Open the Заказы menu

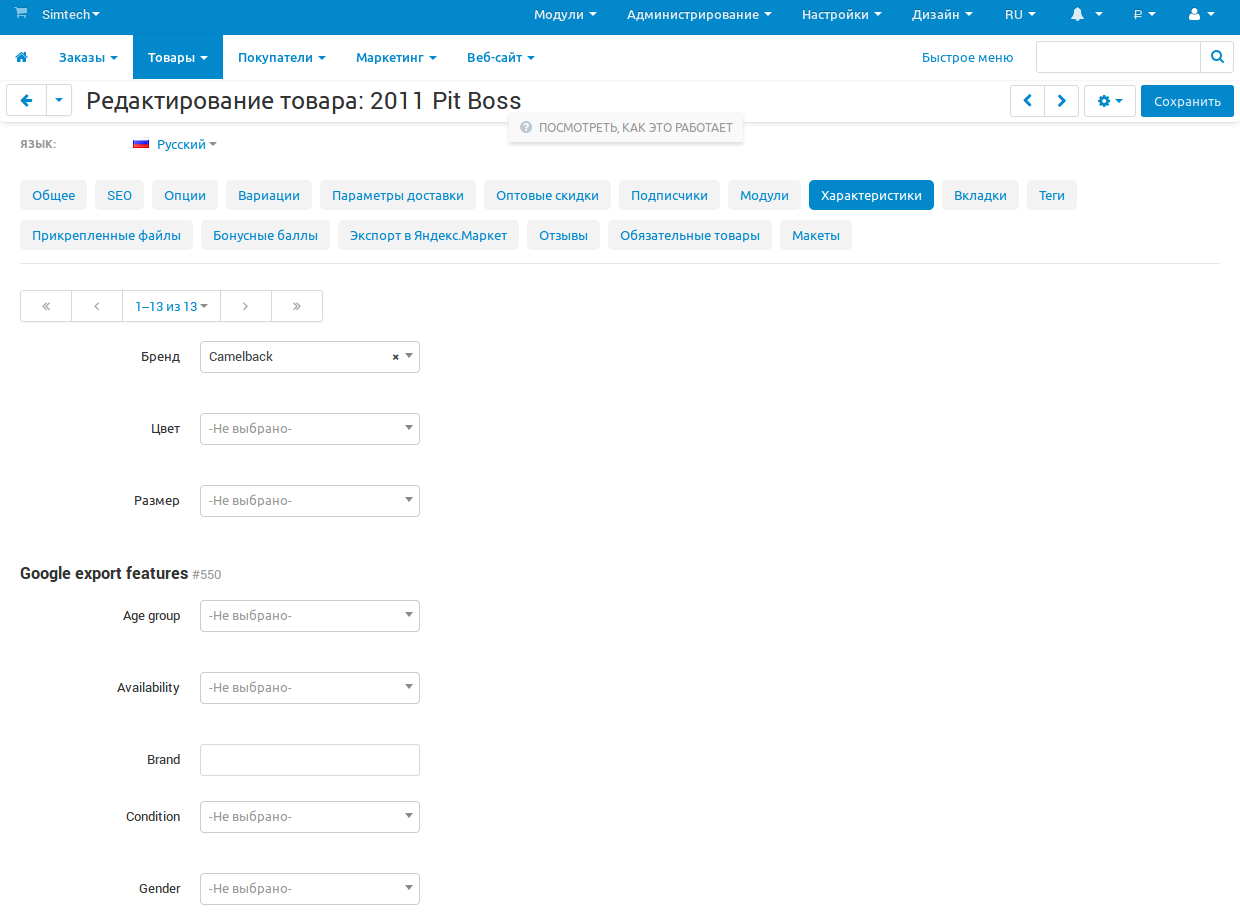(88, 58)
